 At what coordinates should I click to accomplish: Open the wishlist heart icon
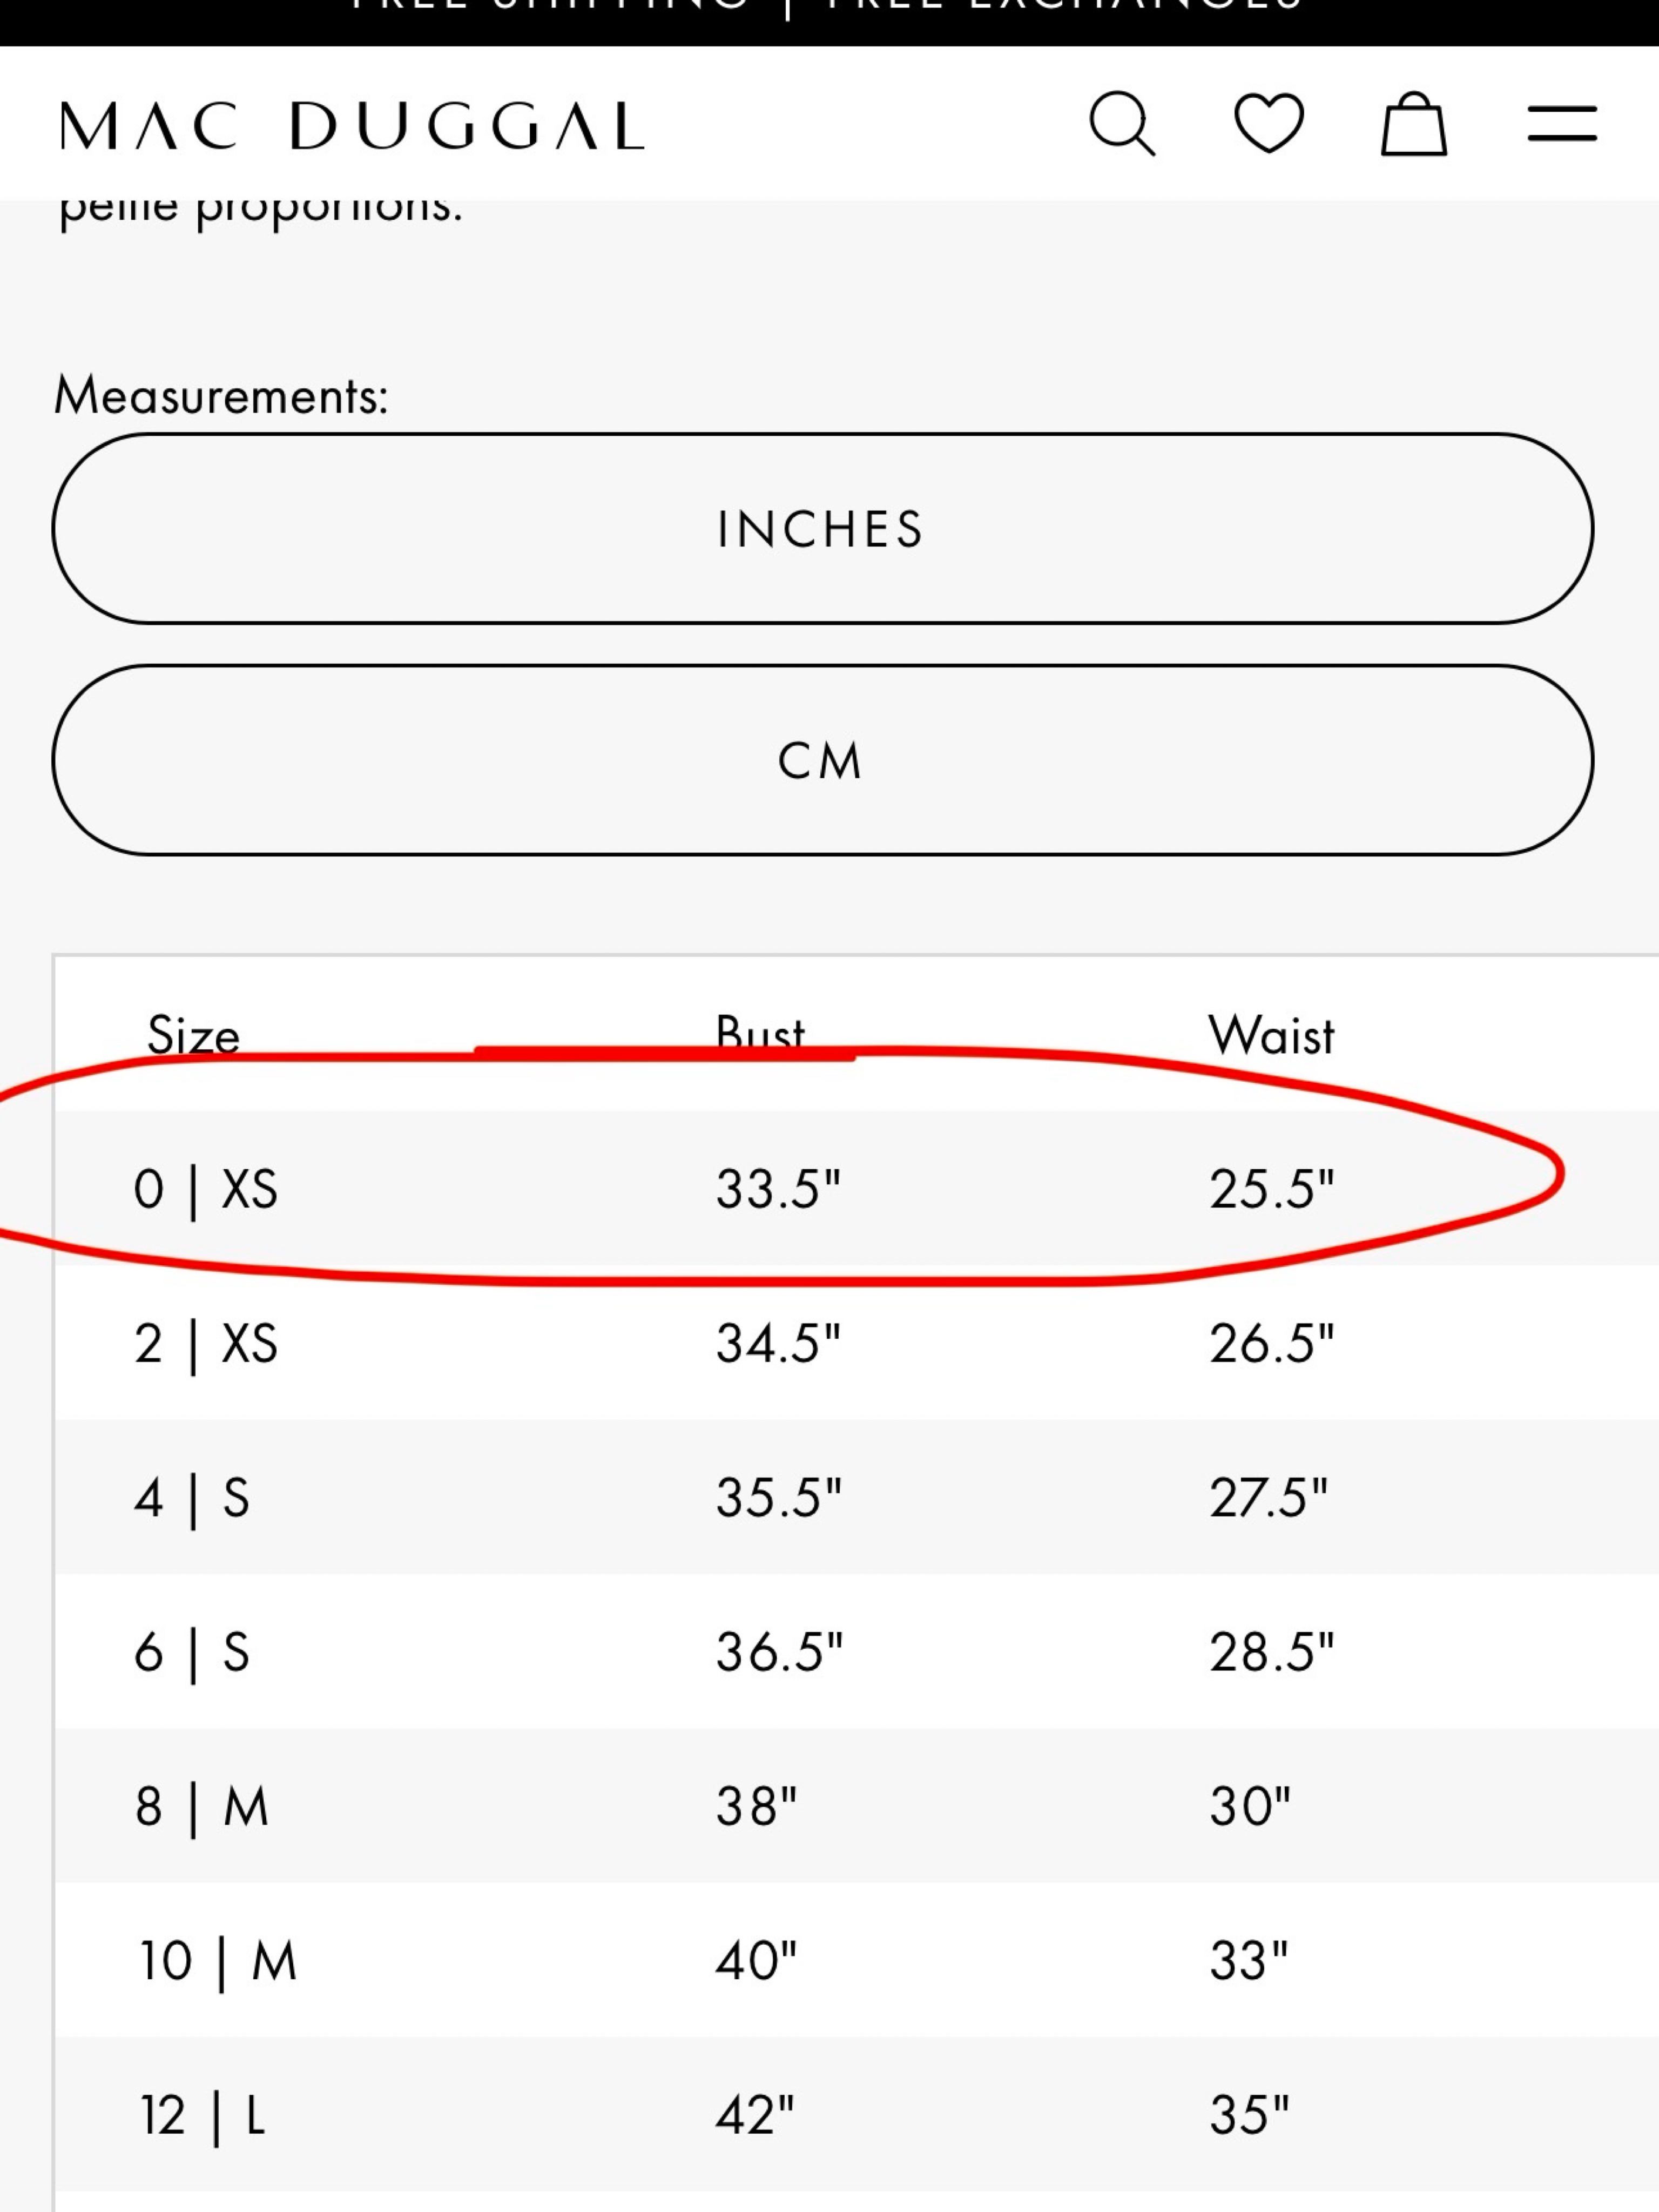(1268, 124)
